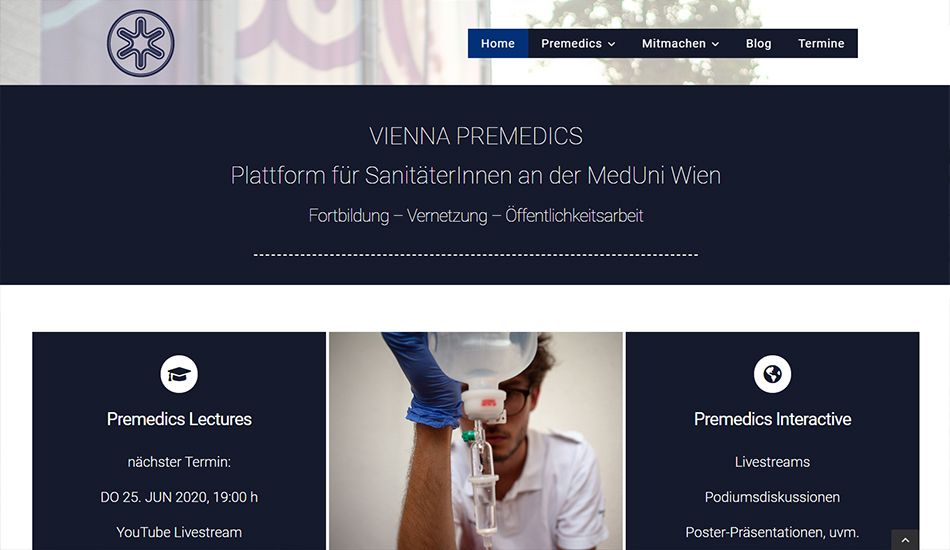The width and height of the screenshot is (950, 550).
Task: Click the graduation cap icon
Action: (179, 374)
